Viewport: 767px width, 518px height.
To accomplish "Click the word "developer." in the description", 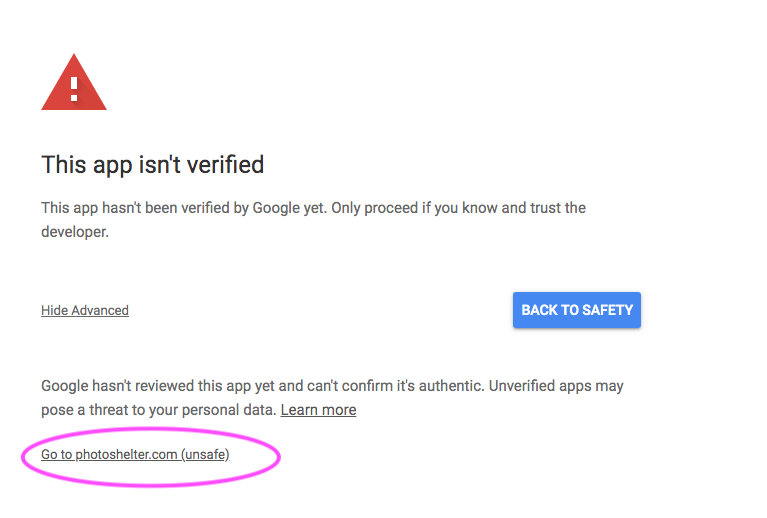I will 75,232.
